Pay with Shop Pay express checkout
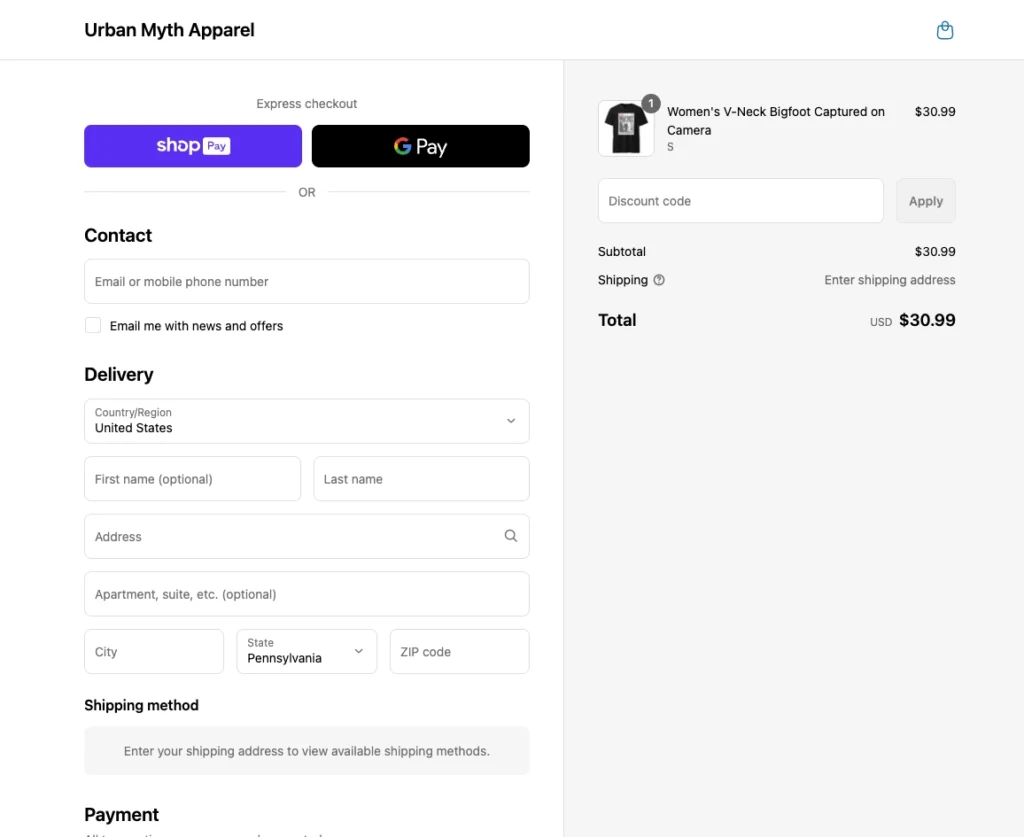 [x=193, y=146]
